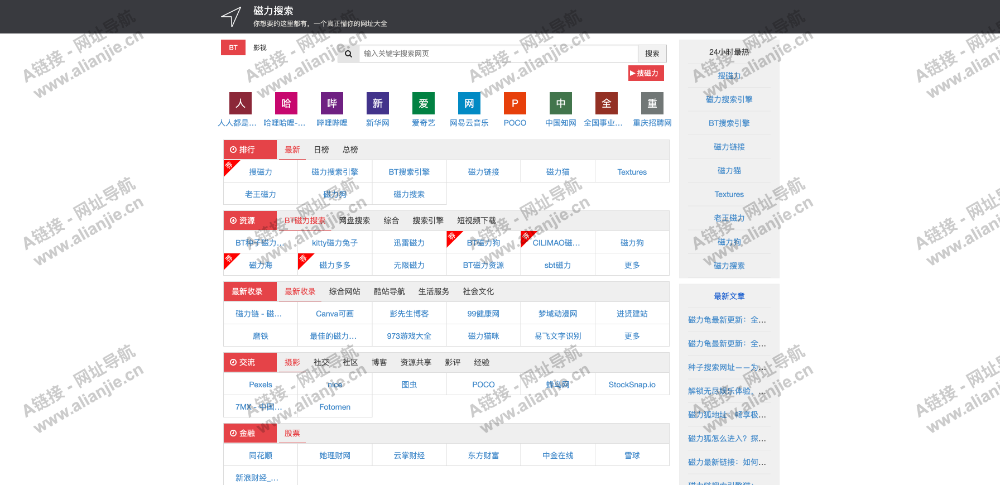Open the 彭先生博客 link
The image size is (1000, 485).
click(409, 313)
